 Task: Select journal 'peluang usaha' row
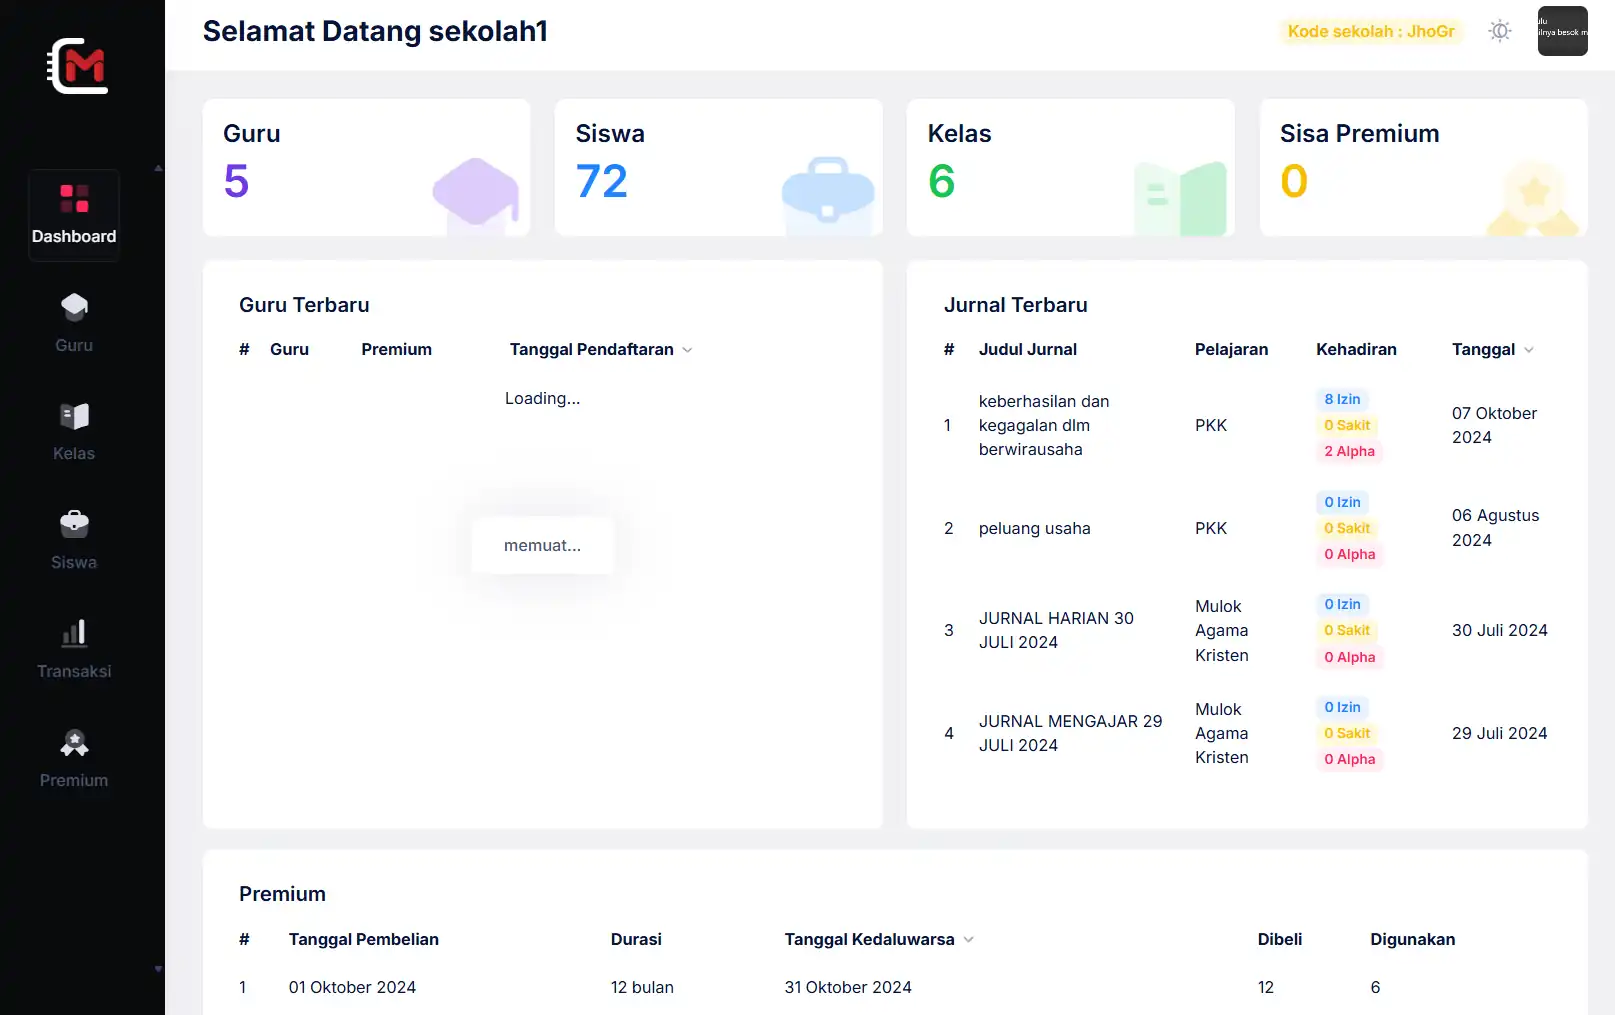pyautogui.click(x=1034, y=529)
